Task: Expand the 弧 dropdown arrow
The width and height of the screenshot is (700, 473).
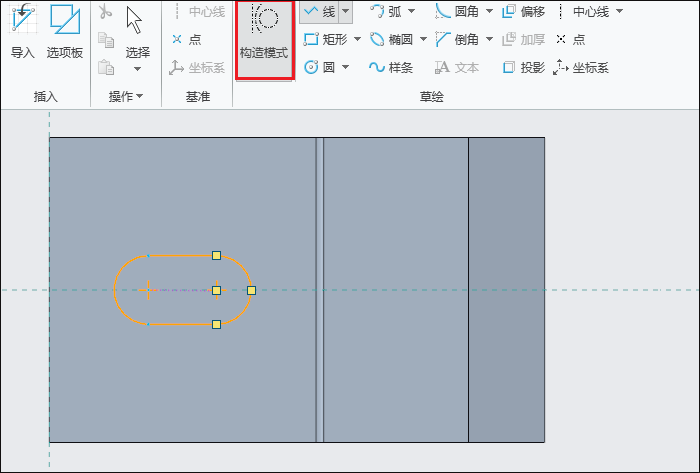Action: (411, 12)
